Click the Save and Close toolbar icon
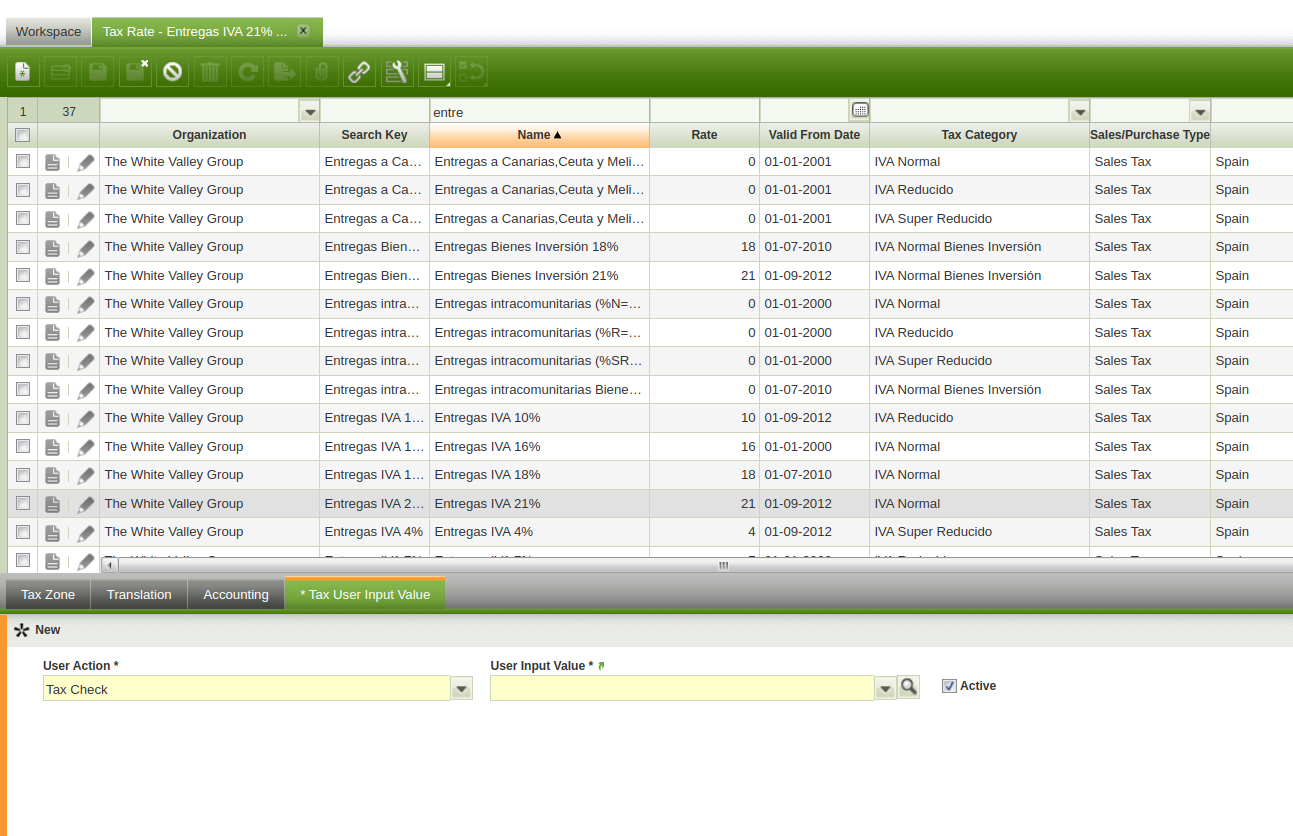 (135, 71)
